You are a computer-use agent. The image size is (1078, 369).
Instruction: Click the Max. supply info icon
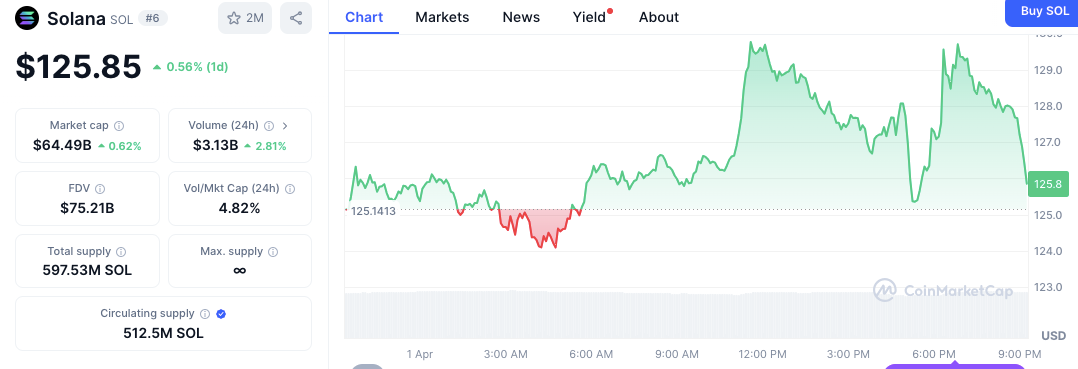[x=273, y=251]
